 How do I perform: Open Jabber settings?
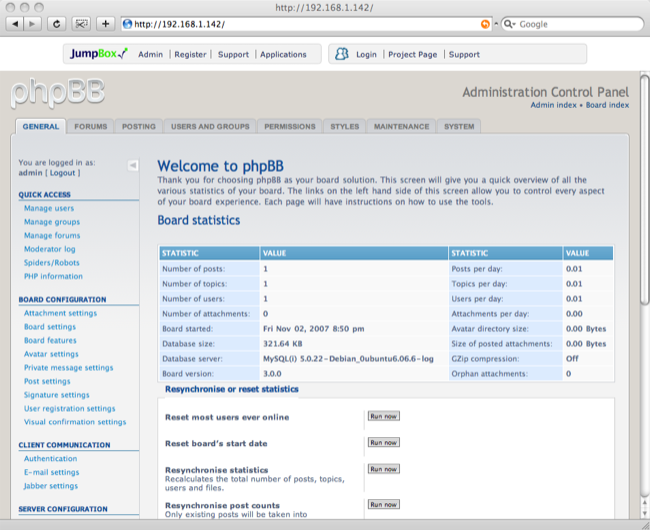[51, 486]
